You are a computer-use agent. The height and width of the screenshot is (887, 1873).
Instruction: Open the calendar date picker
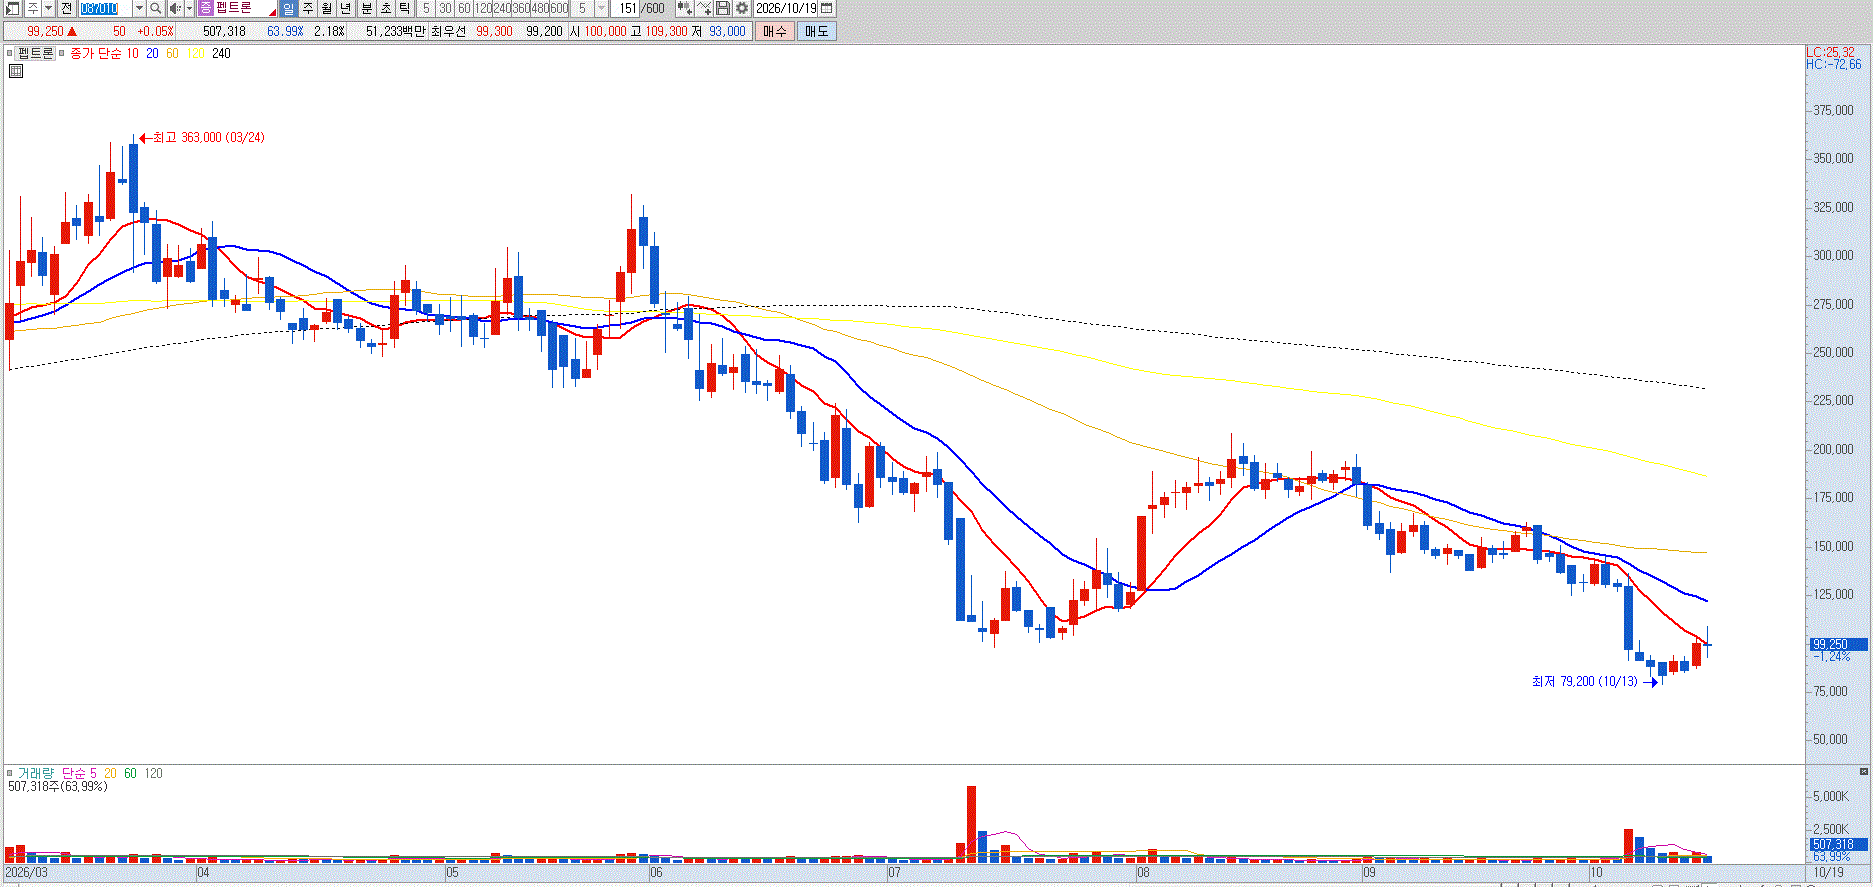coord(826,8)
